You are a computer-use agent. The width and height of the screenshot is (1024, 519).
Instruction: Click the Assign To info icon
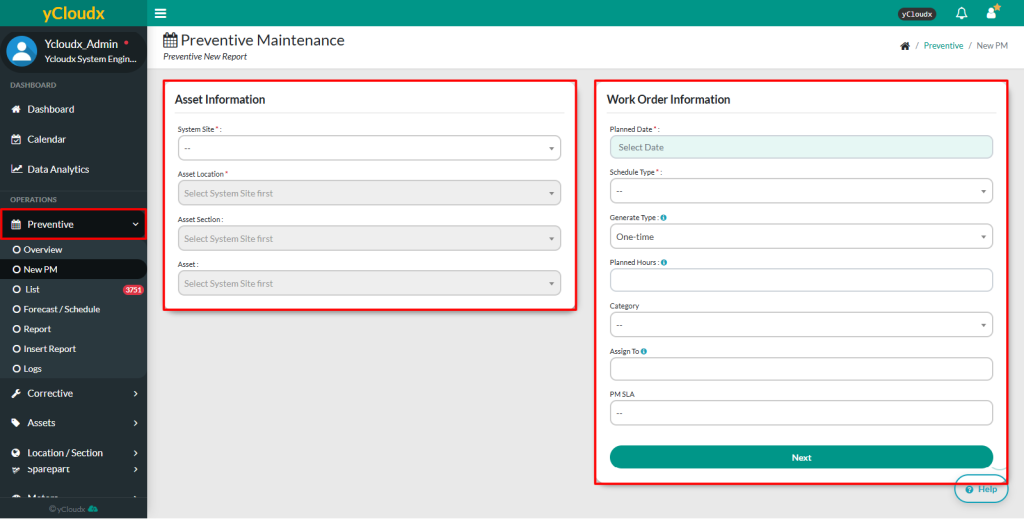[644, 351]
